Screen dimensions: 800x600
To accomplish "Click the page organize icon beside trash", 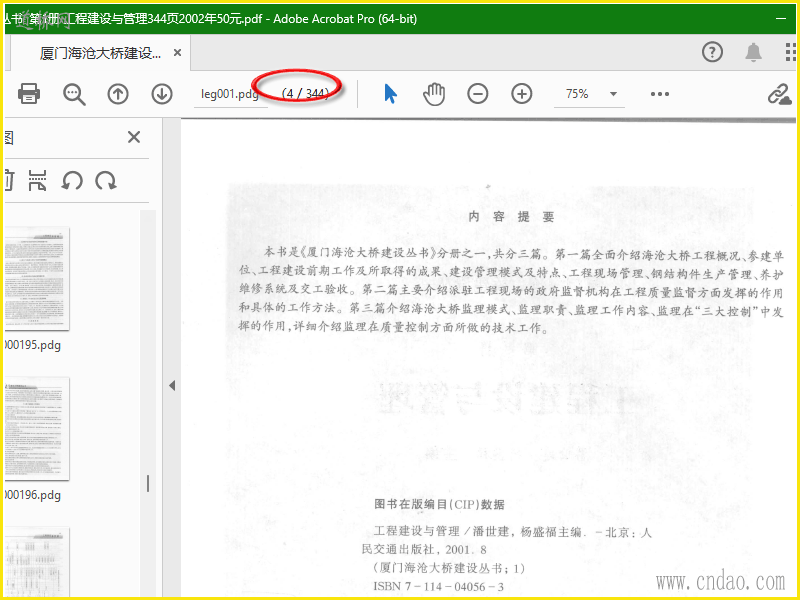I will tap(38, 181).
